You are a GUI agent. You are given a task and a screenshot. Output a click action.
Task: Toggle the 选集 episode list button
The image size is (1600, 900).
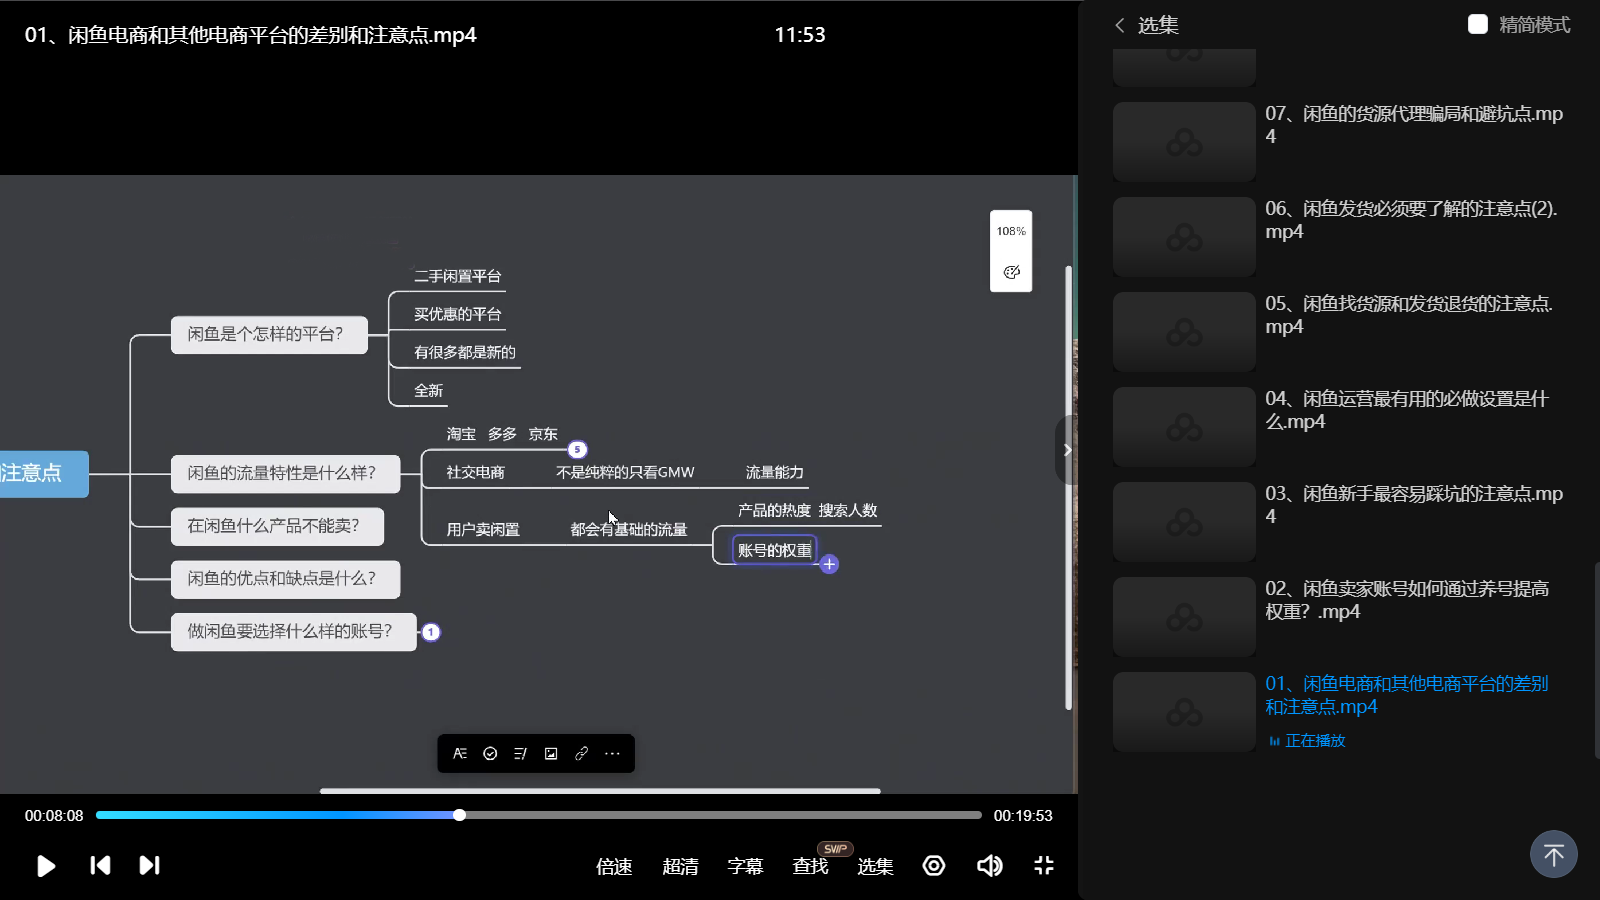coord(875,867)
